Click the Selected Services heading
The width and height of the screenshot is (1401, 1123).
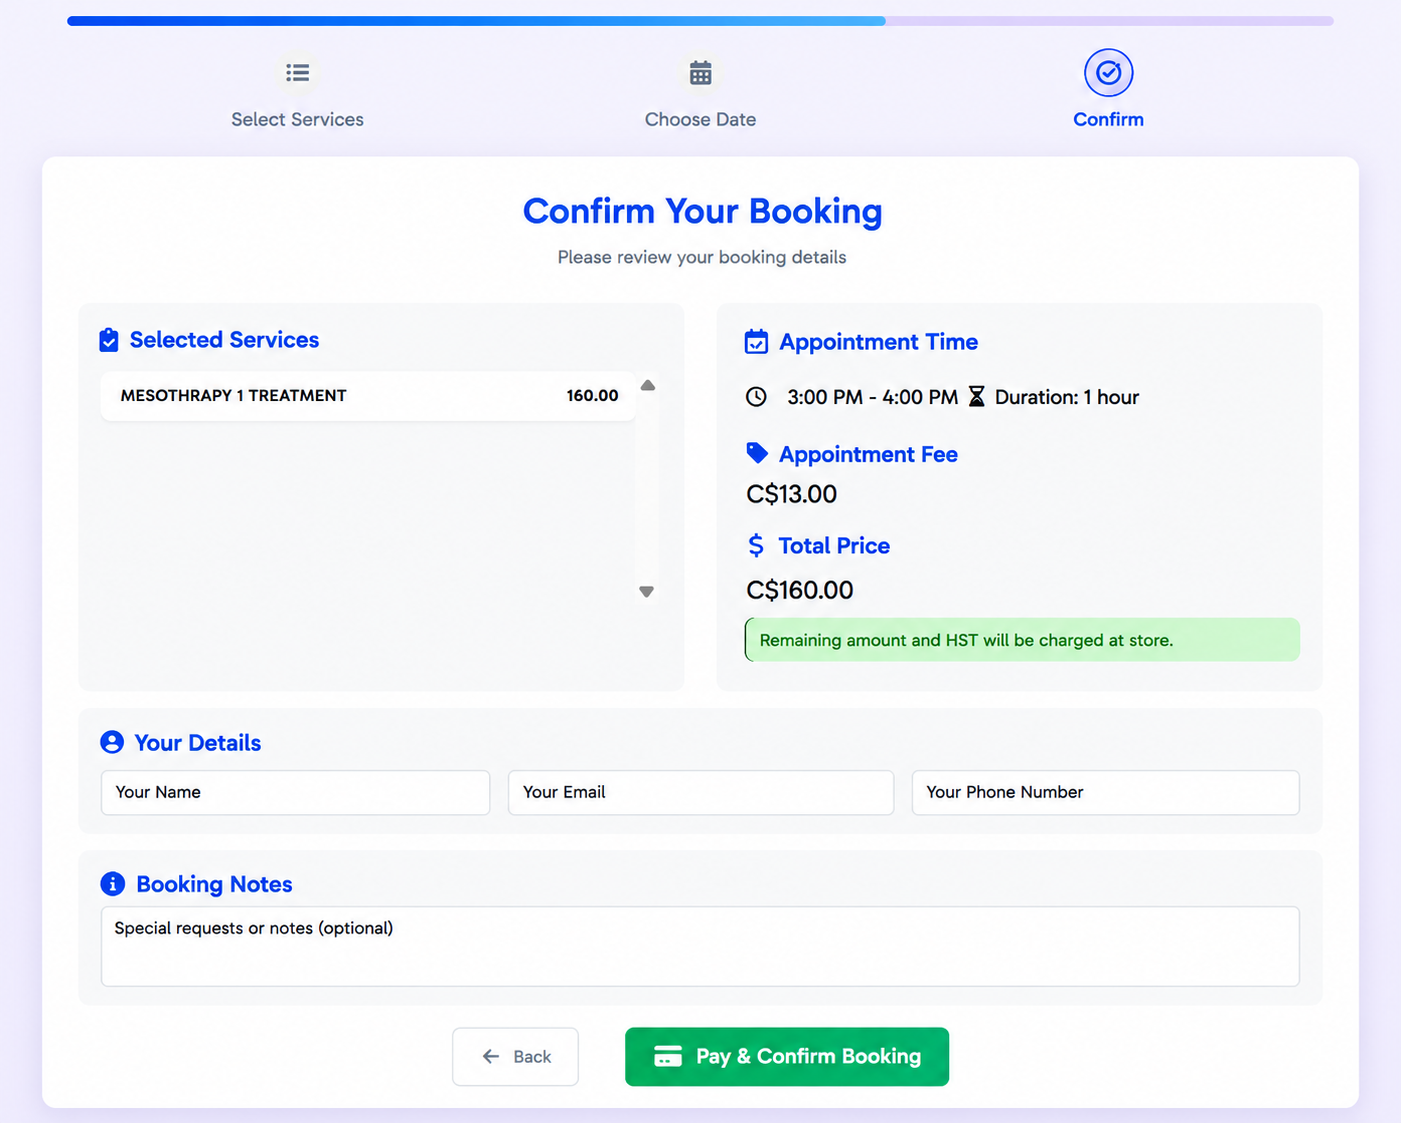pos(224,340)
